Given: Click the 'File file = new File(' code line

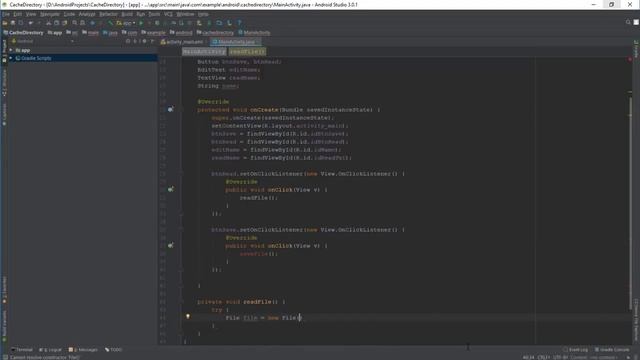Looking at the screenshot, I should [263, 318].
